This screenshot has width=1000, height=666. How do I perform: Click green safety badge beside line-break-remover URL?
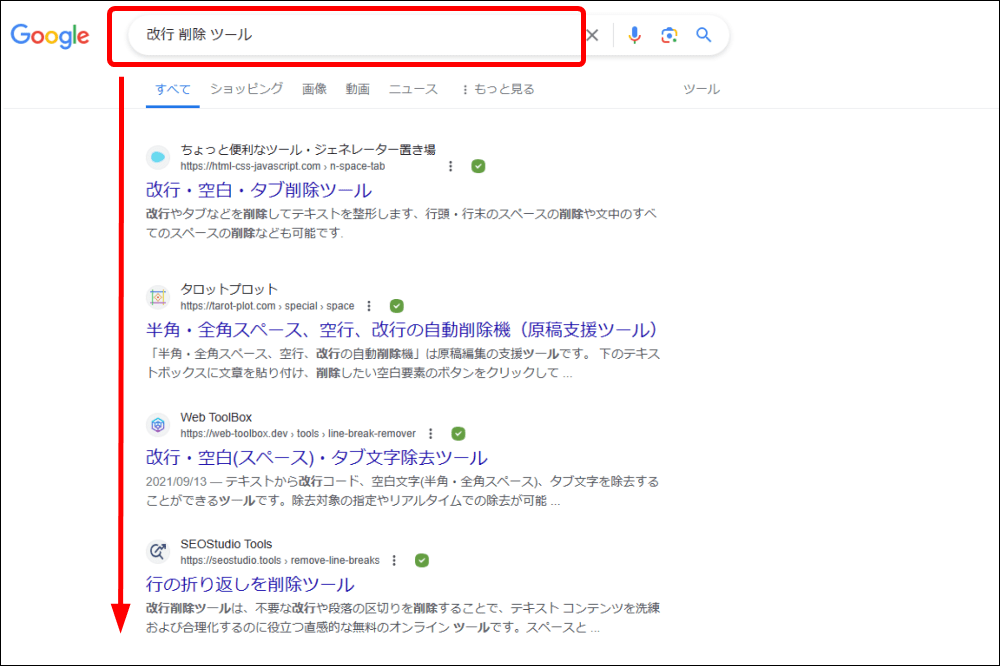click(x=458, y=433)
